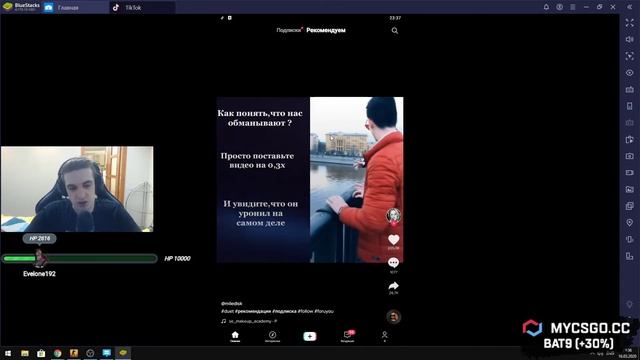
Task: Create a new TikTok with plus button
Action: [310, 336]
